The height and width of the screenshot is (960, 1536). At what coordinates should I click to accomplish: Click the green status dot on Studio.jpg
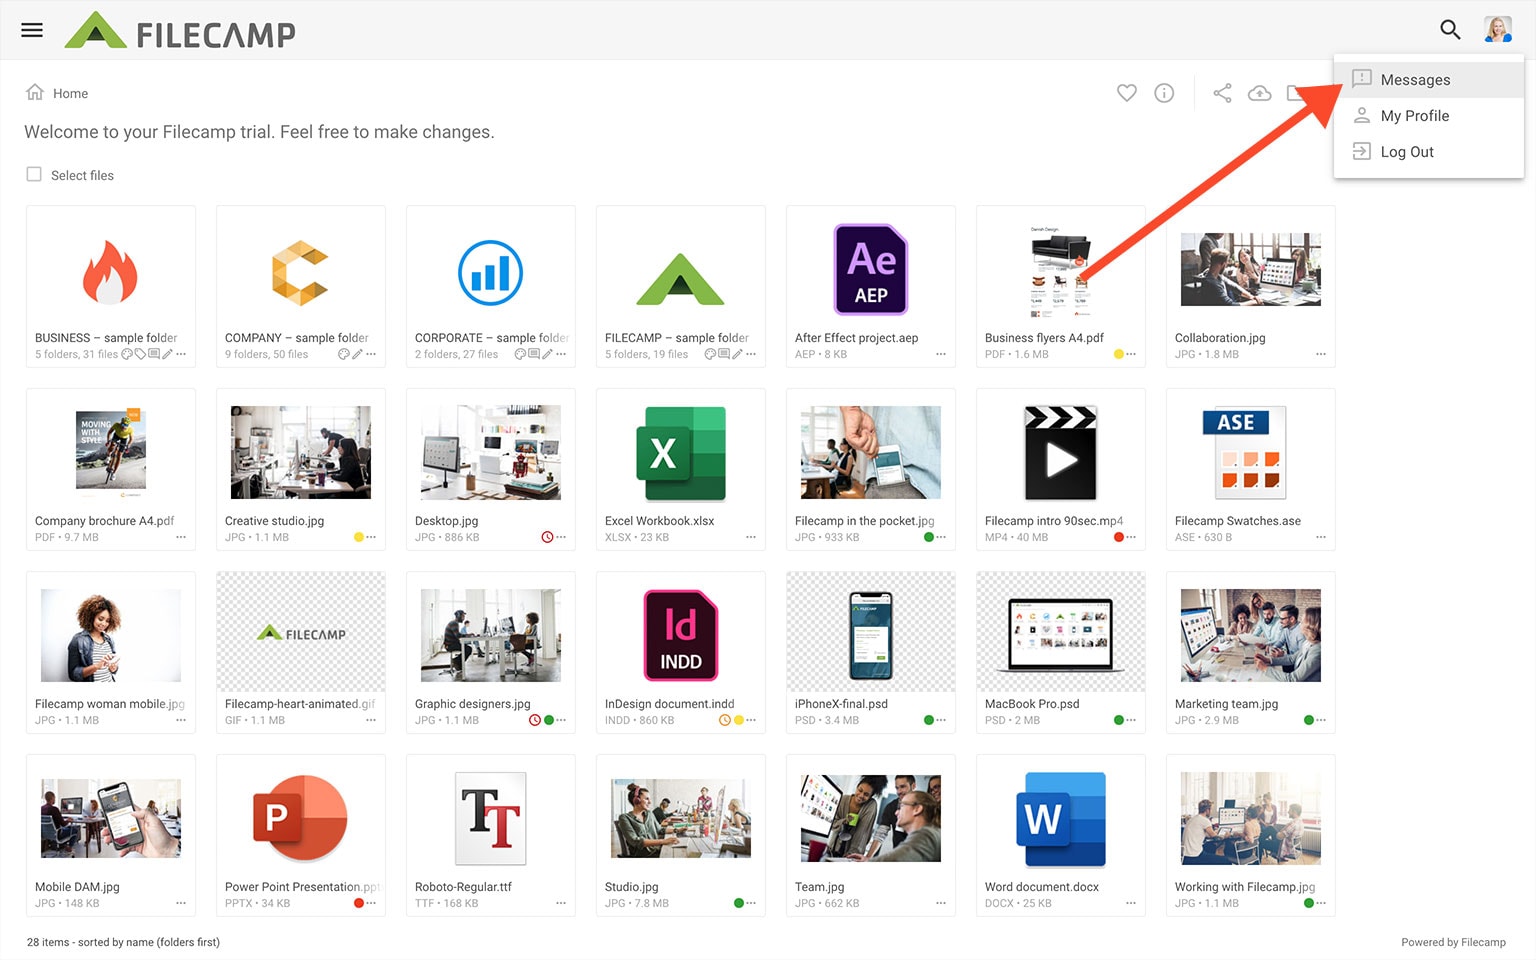[x=738, y=903]
